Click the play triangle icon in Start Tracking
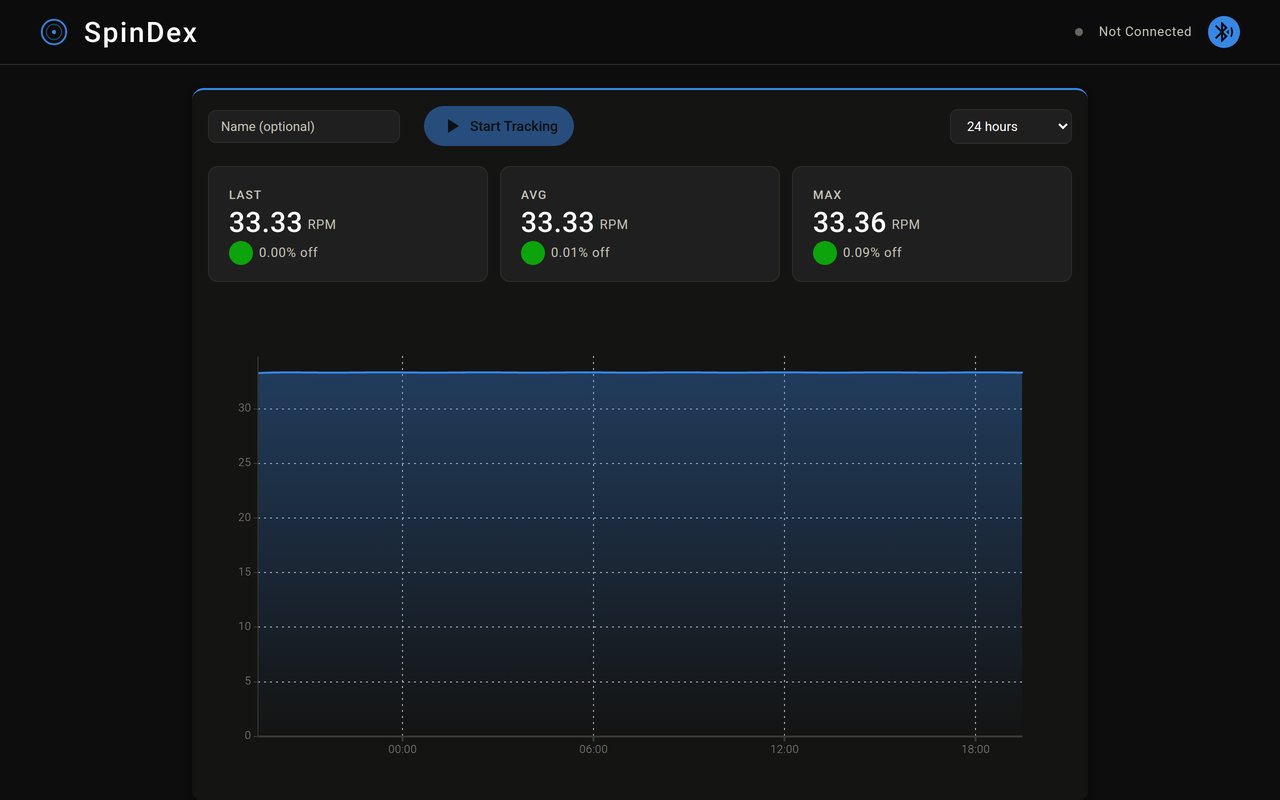Viewport: 1280px width, 800px height. [x=453, y=126]
